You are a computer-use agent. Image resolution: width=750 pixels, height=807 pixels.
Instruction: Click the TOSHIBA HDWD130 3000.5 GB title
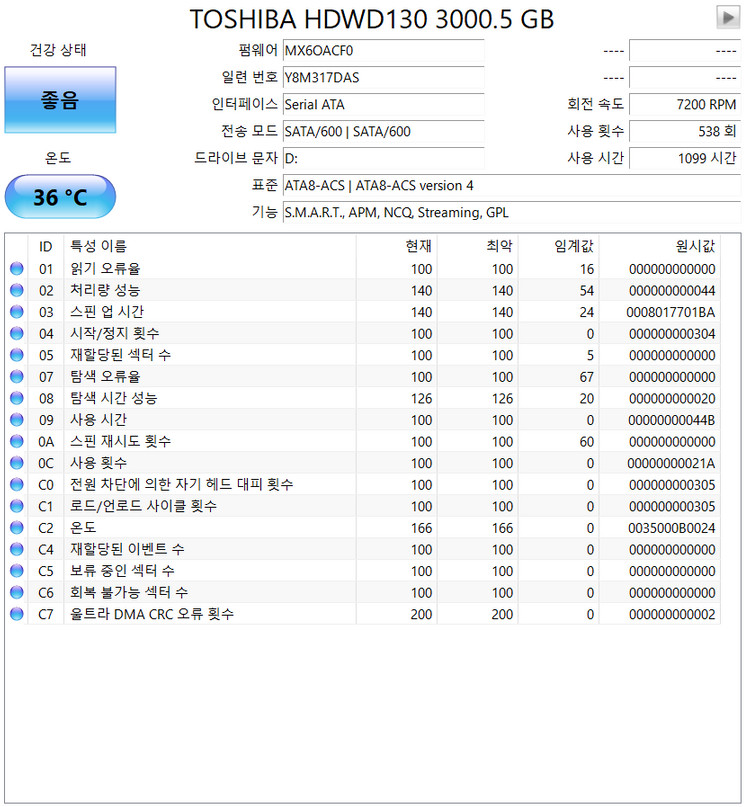pyautogui.click(x=372, y=19)
